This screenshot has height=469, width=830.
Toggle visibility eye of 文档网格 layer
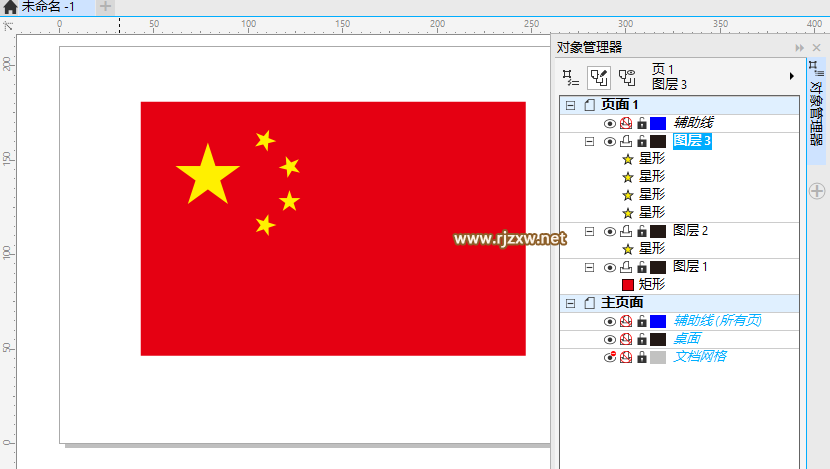tap(610, 357)
